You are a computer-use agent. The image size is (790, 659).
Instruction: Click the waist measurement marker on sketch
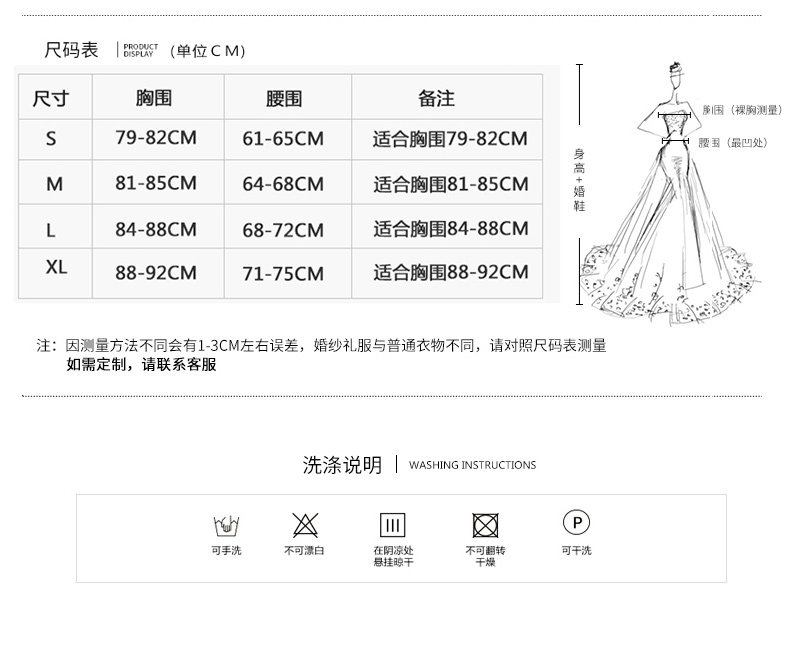click(675, 141)
